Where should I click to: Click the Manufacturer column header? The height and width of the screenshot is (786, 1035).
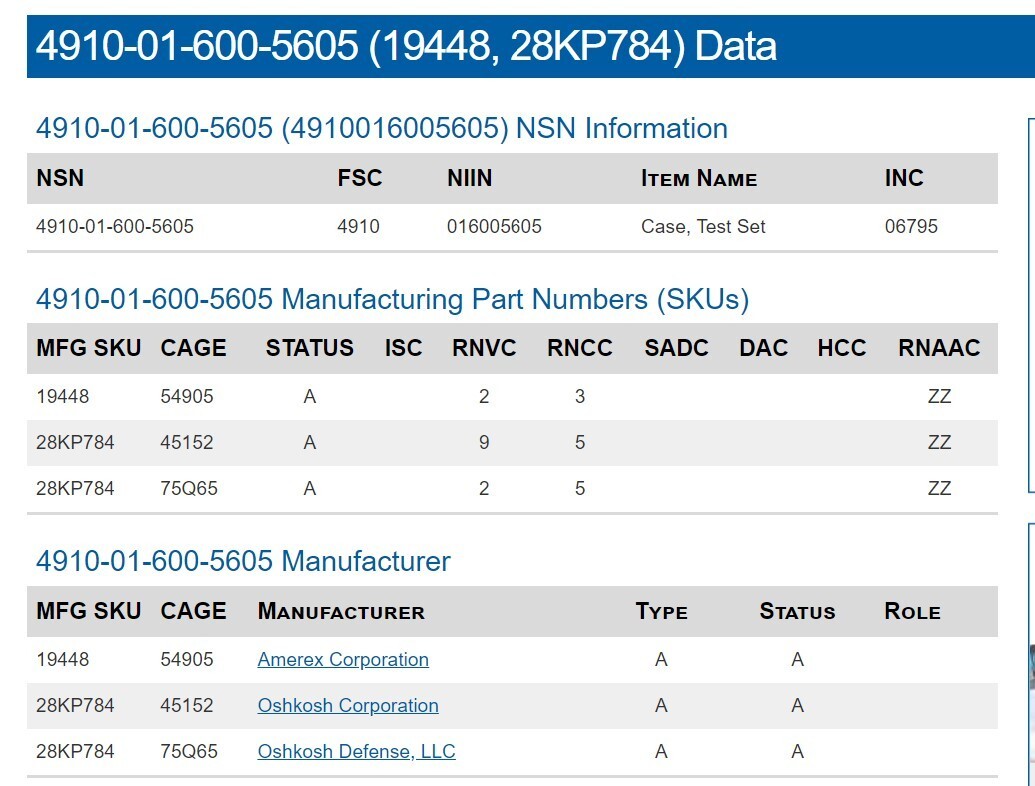coord(341,611)
